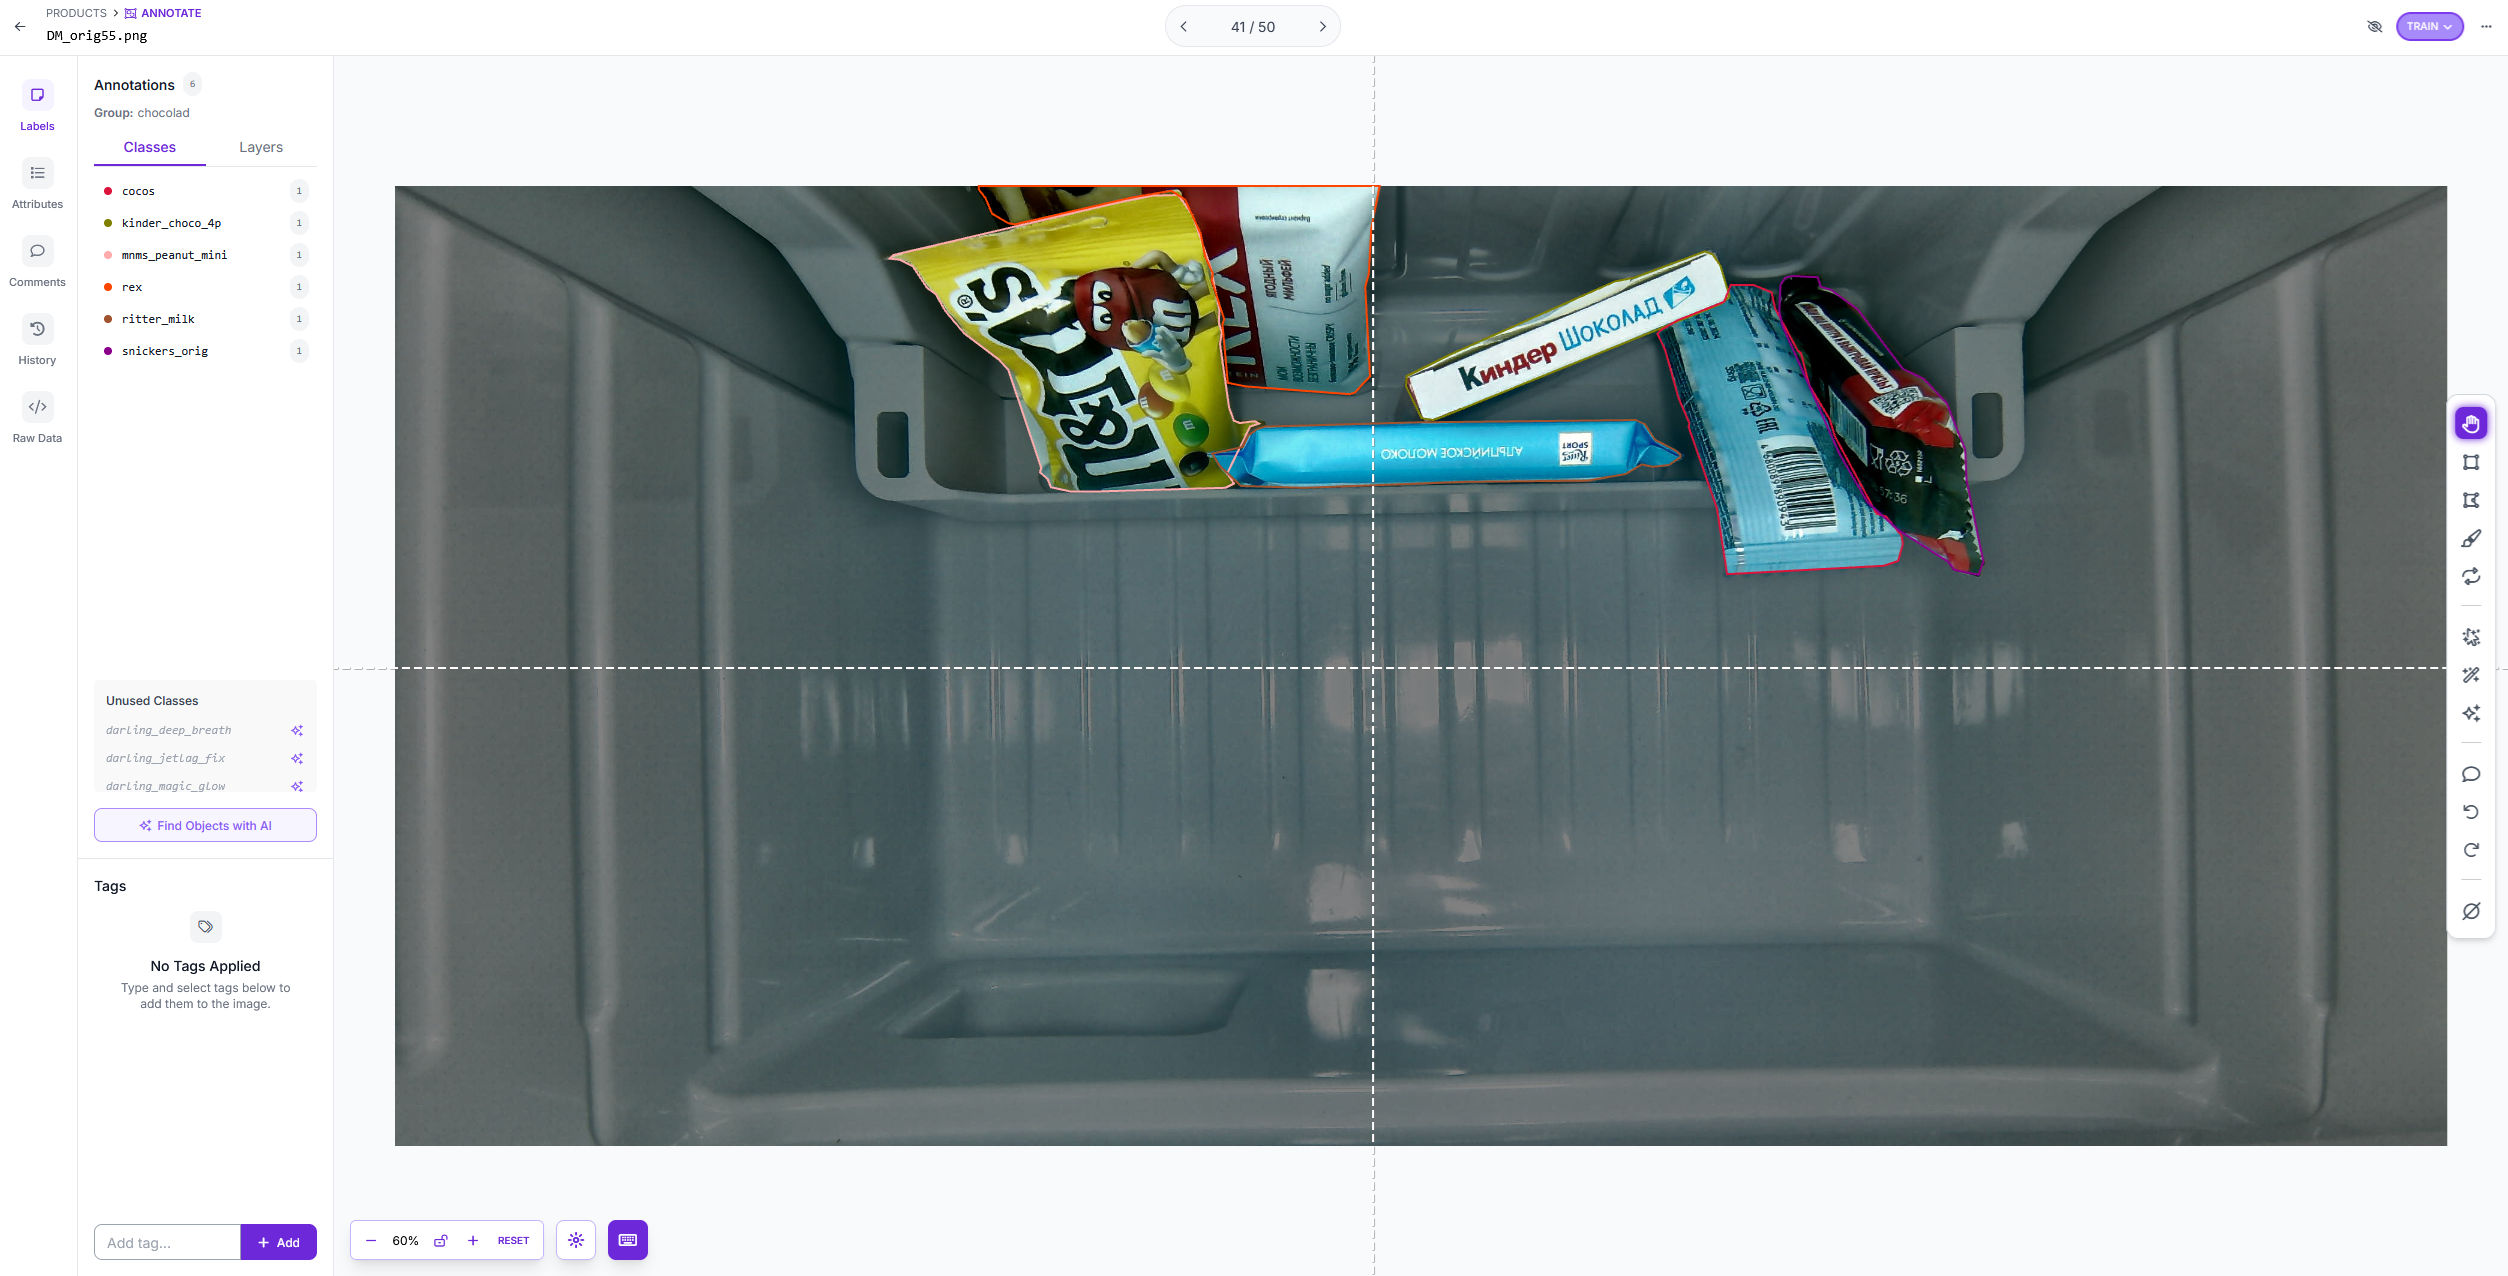This screenshot has width=2508, height=1276.
Task: Open the Labels sidebar panel
Action: pos(37,106)
